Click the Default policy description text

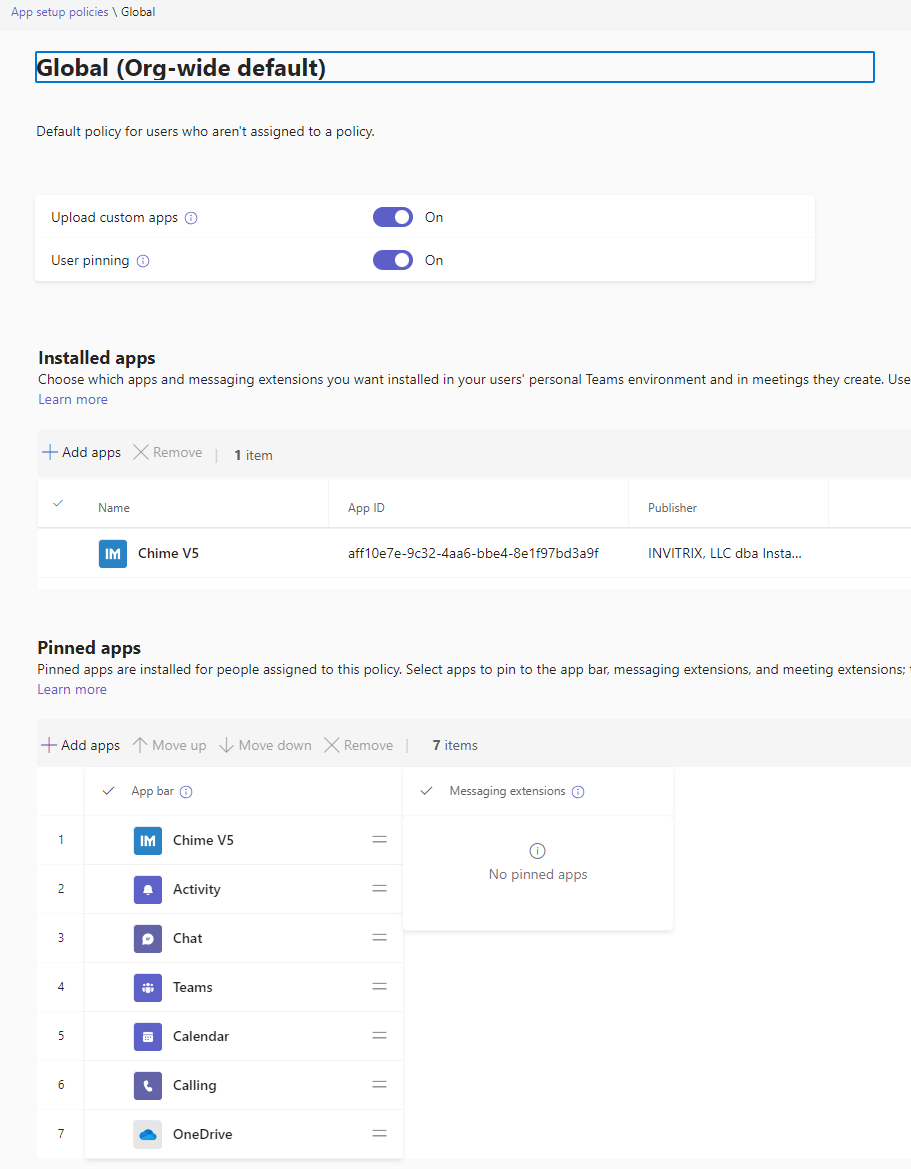click(206, 132)
